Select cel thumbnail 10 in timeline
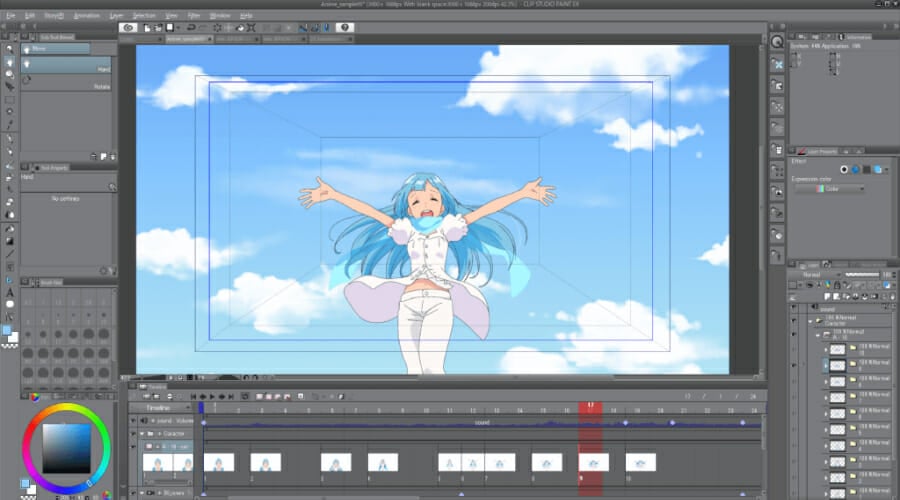Screen dimensions: 900x500 tap(641, 463)
